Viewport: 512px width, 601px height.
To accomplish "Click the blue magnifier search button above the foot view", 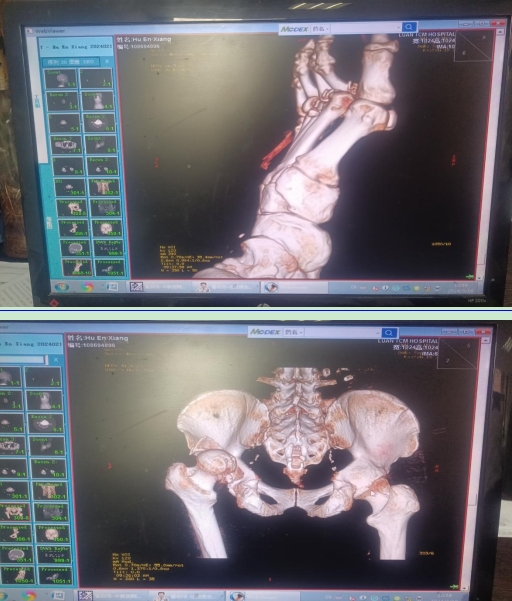I will pos(409,27).
